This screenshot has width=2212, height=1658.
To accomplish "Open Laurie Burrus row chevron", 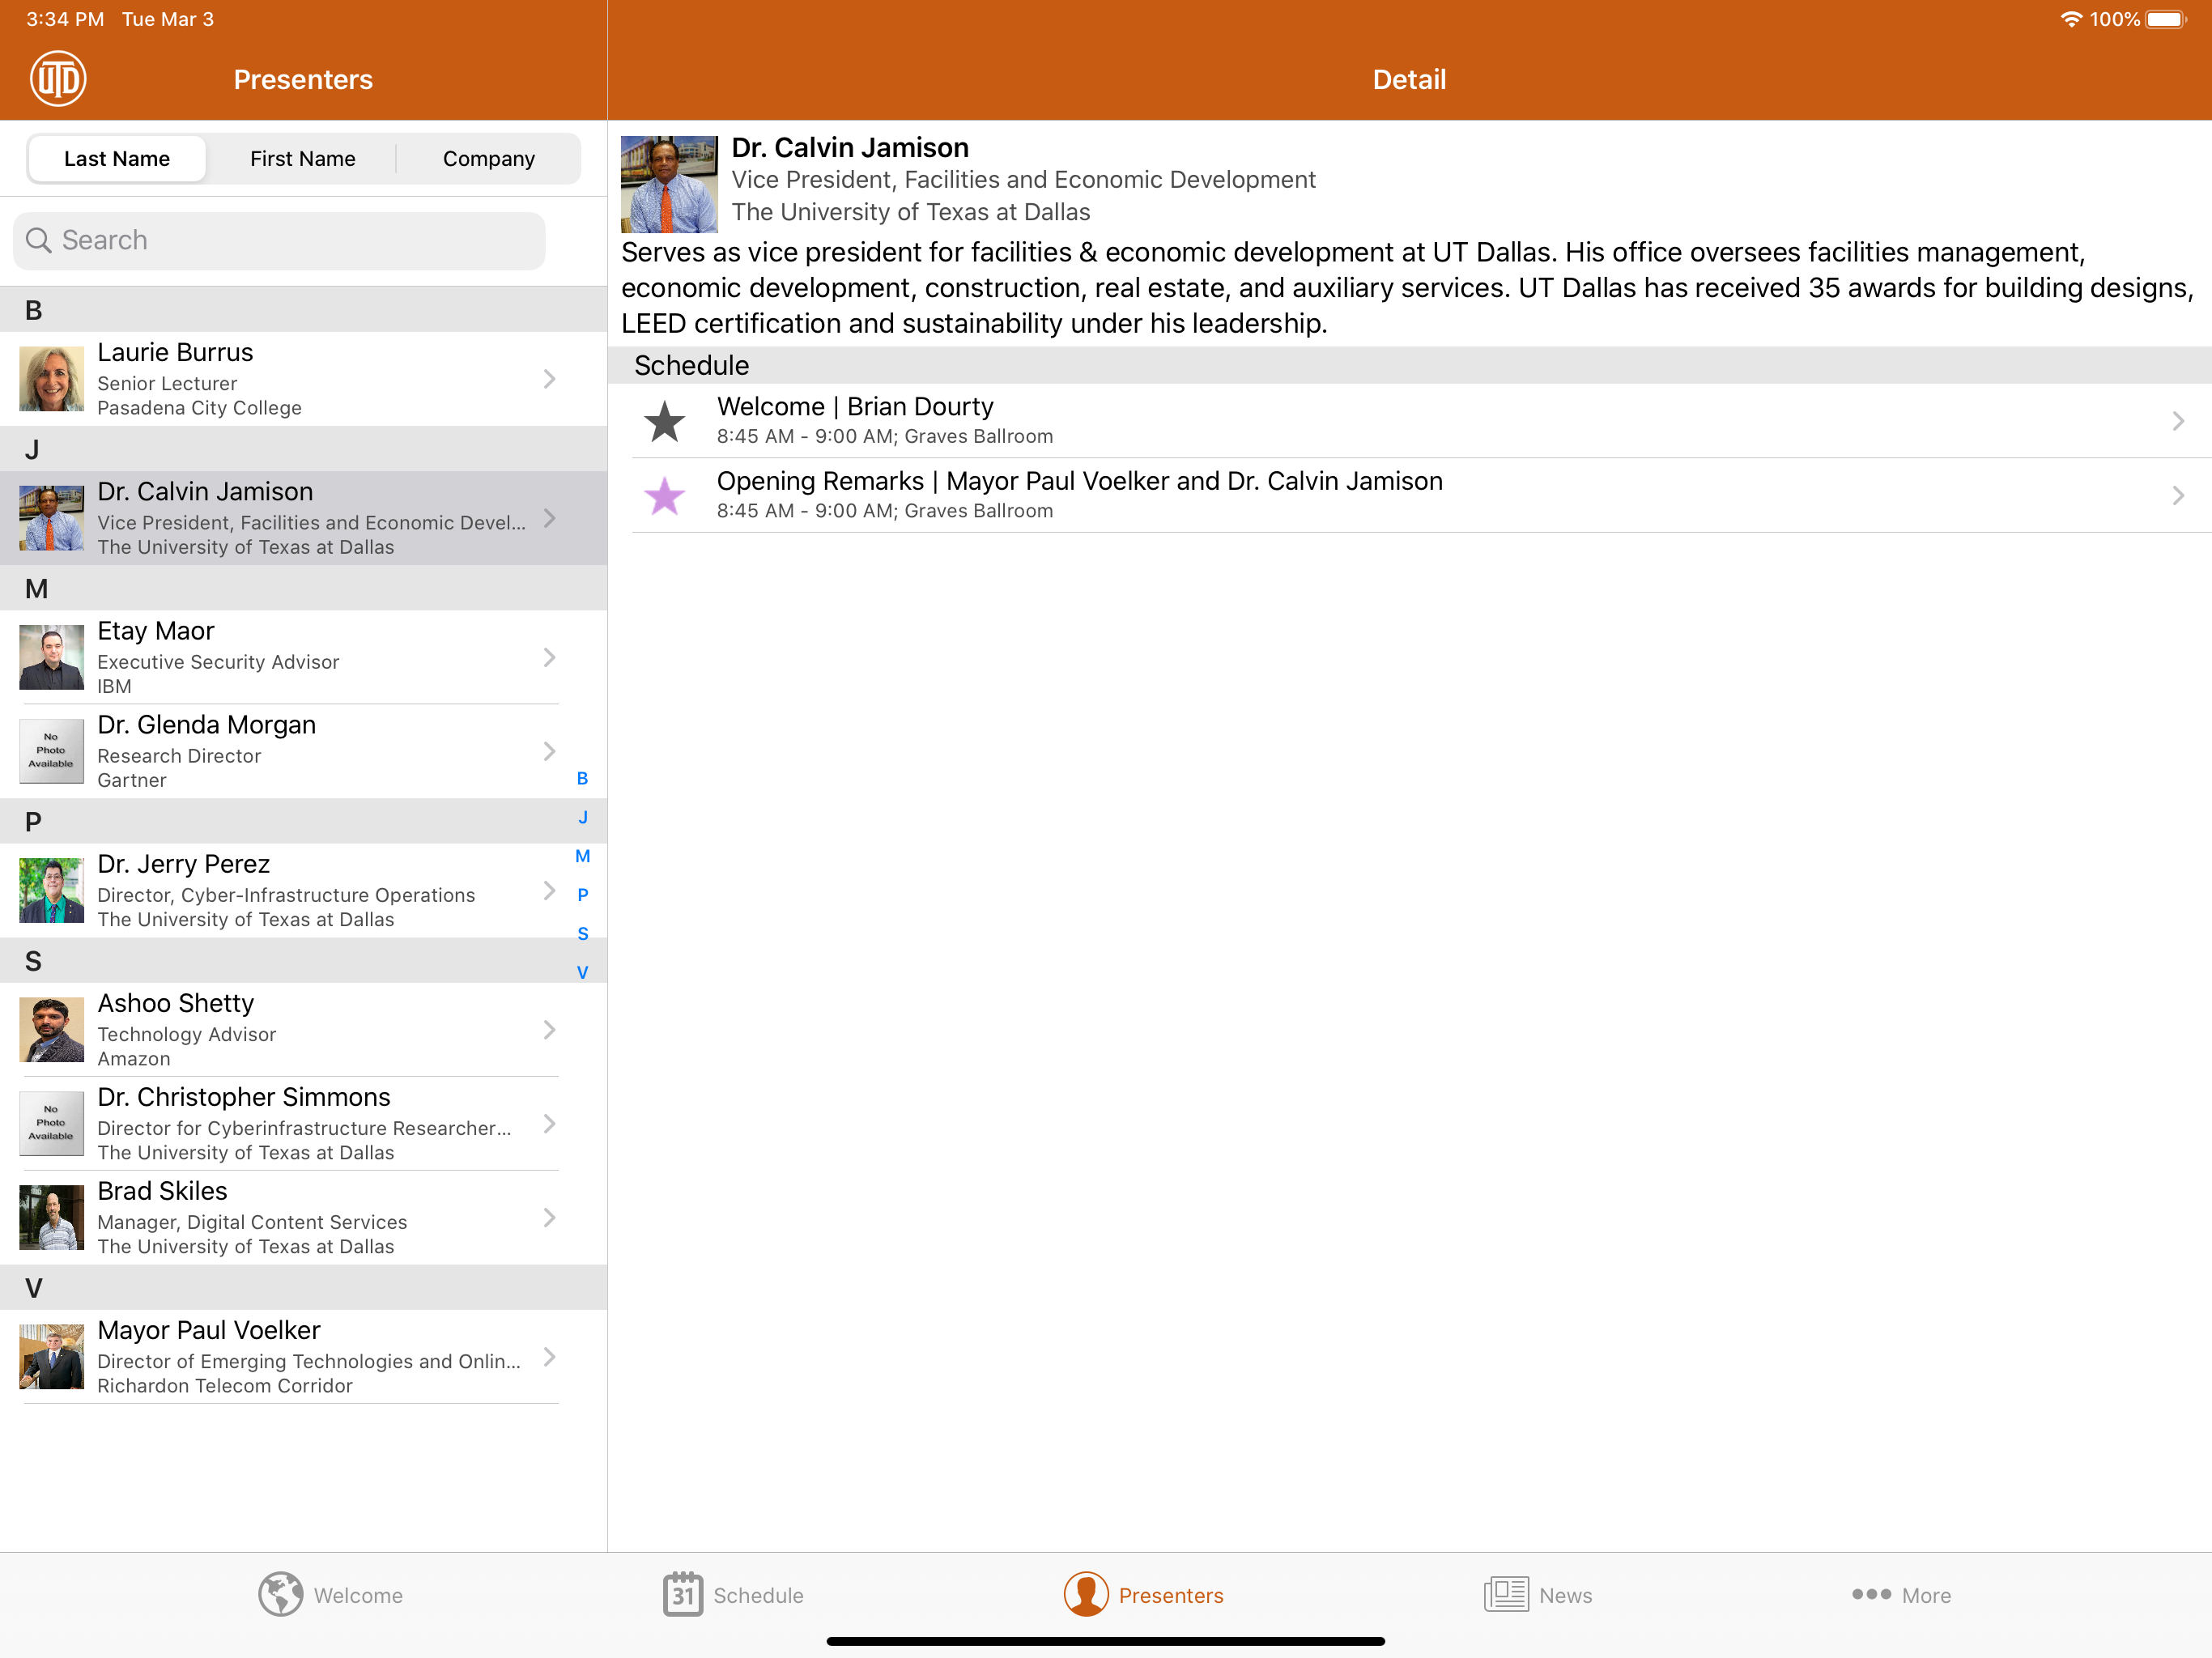I will point(549,379).
